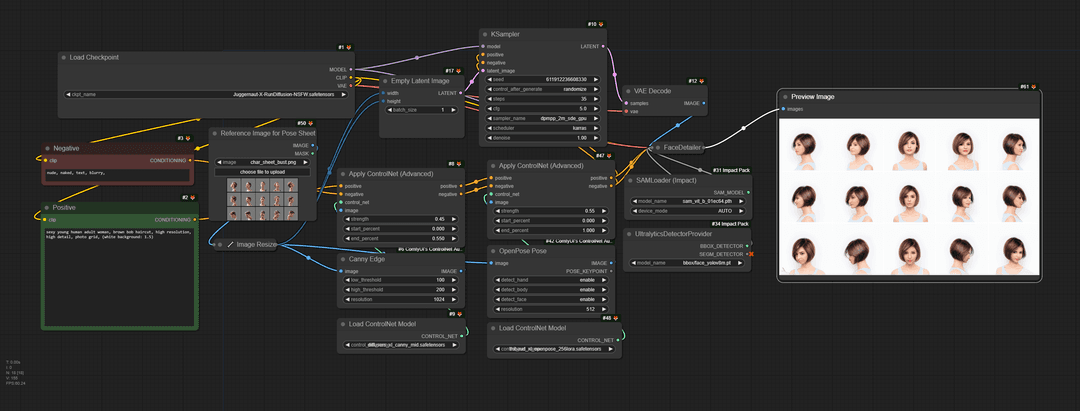
Task: Click the pencil icon on Image Resize node
Action: pos(229,244)
